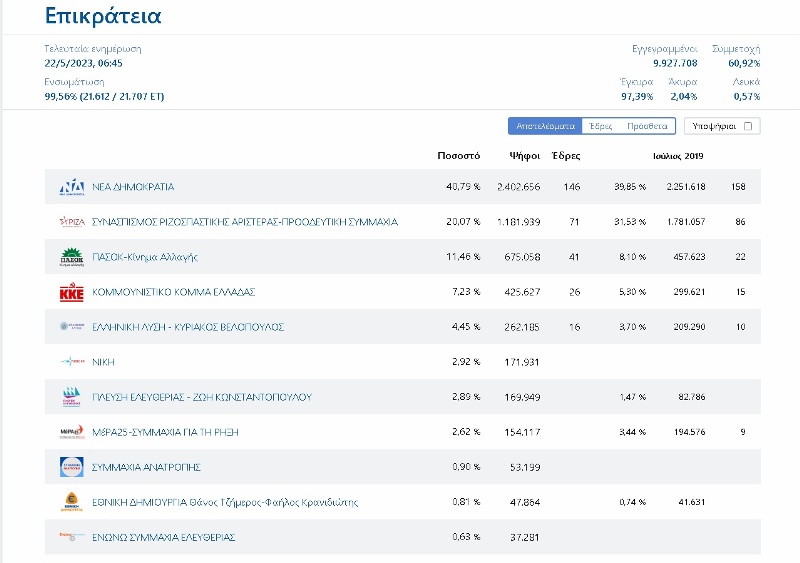Open ΝΕΑ ΔΗΜΟΚΡΑΤΙΑ party name
The height and width of the screenshot is (563, 800).
coord(133,187)
